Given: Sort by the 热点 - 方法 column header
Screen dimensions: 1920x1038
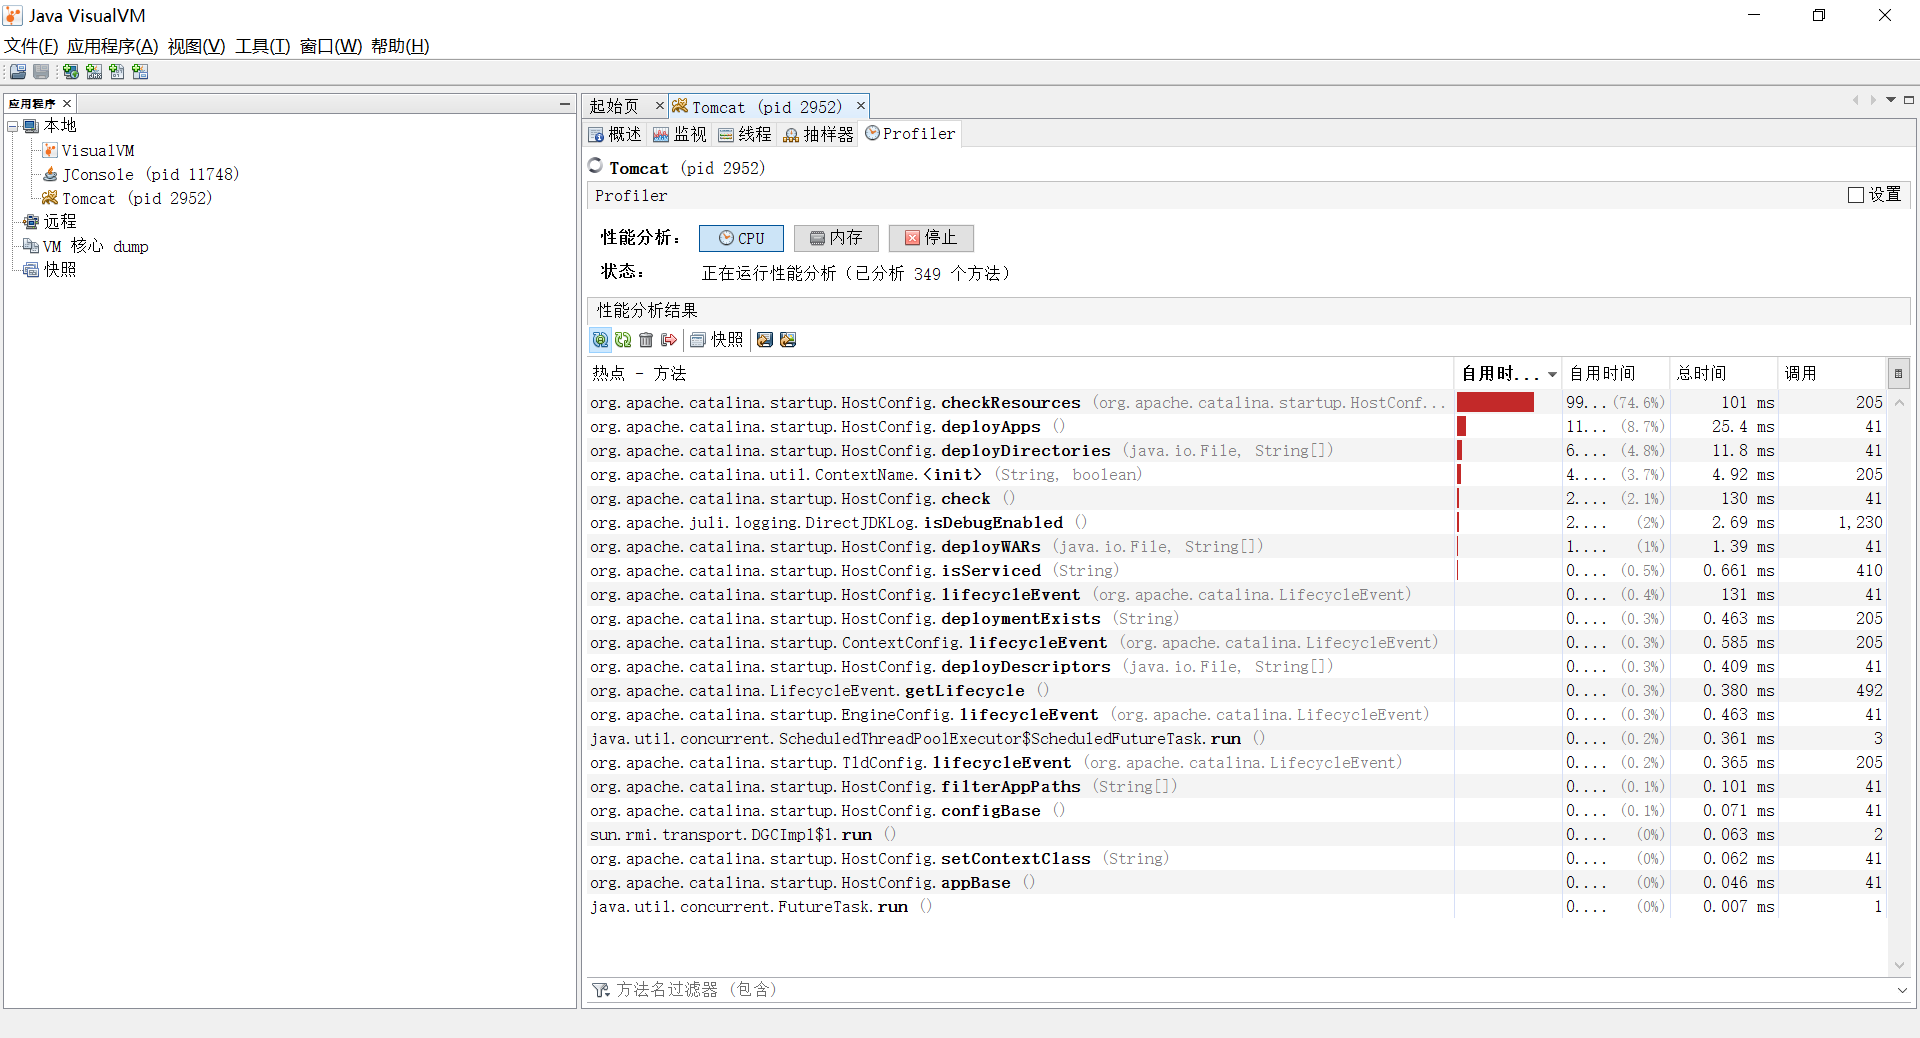Looking at the screenshot, I should pyautogui.click(x=1020, y=373).
